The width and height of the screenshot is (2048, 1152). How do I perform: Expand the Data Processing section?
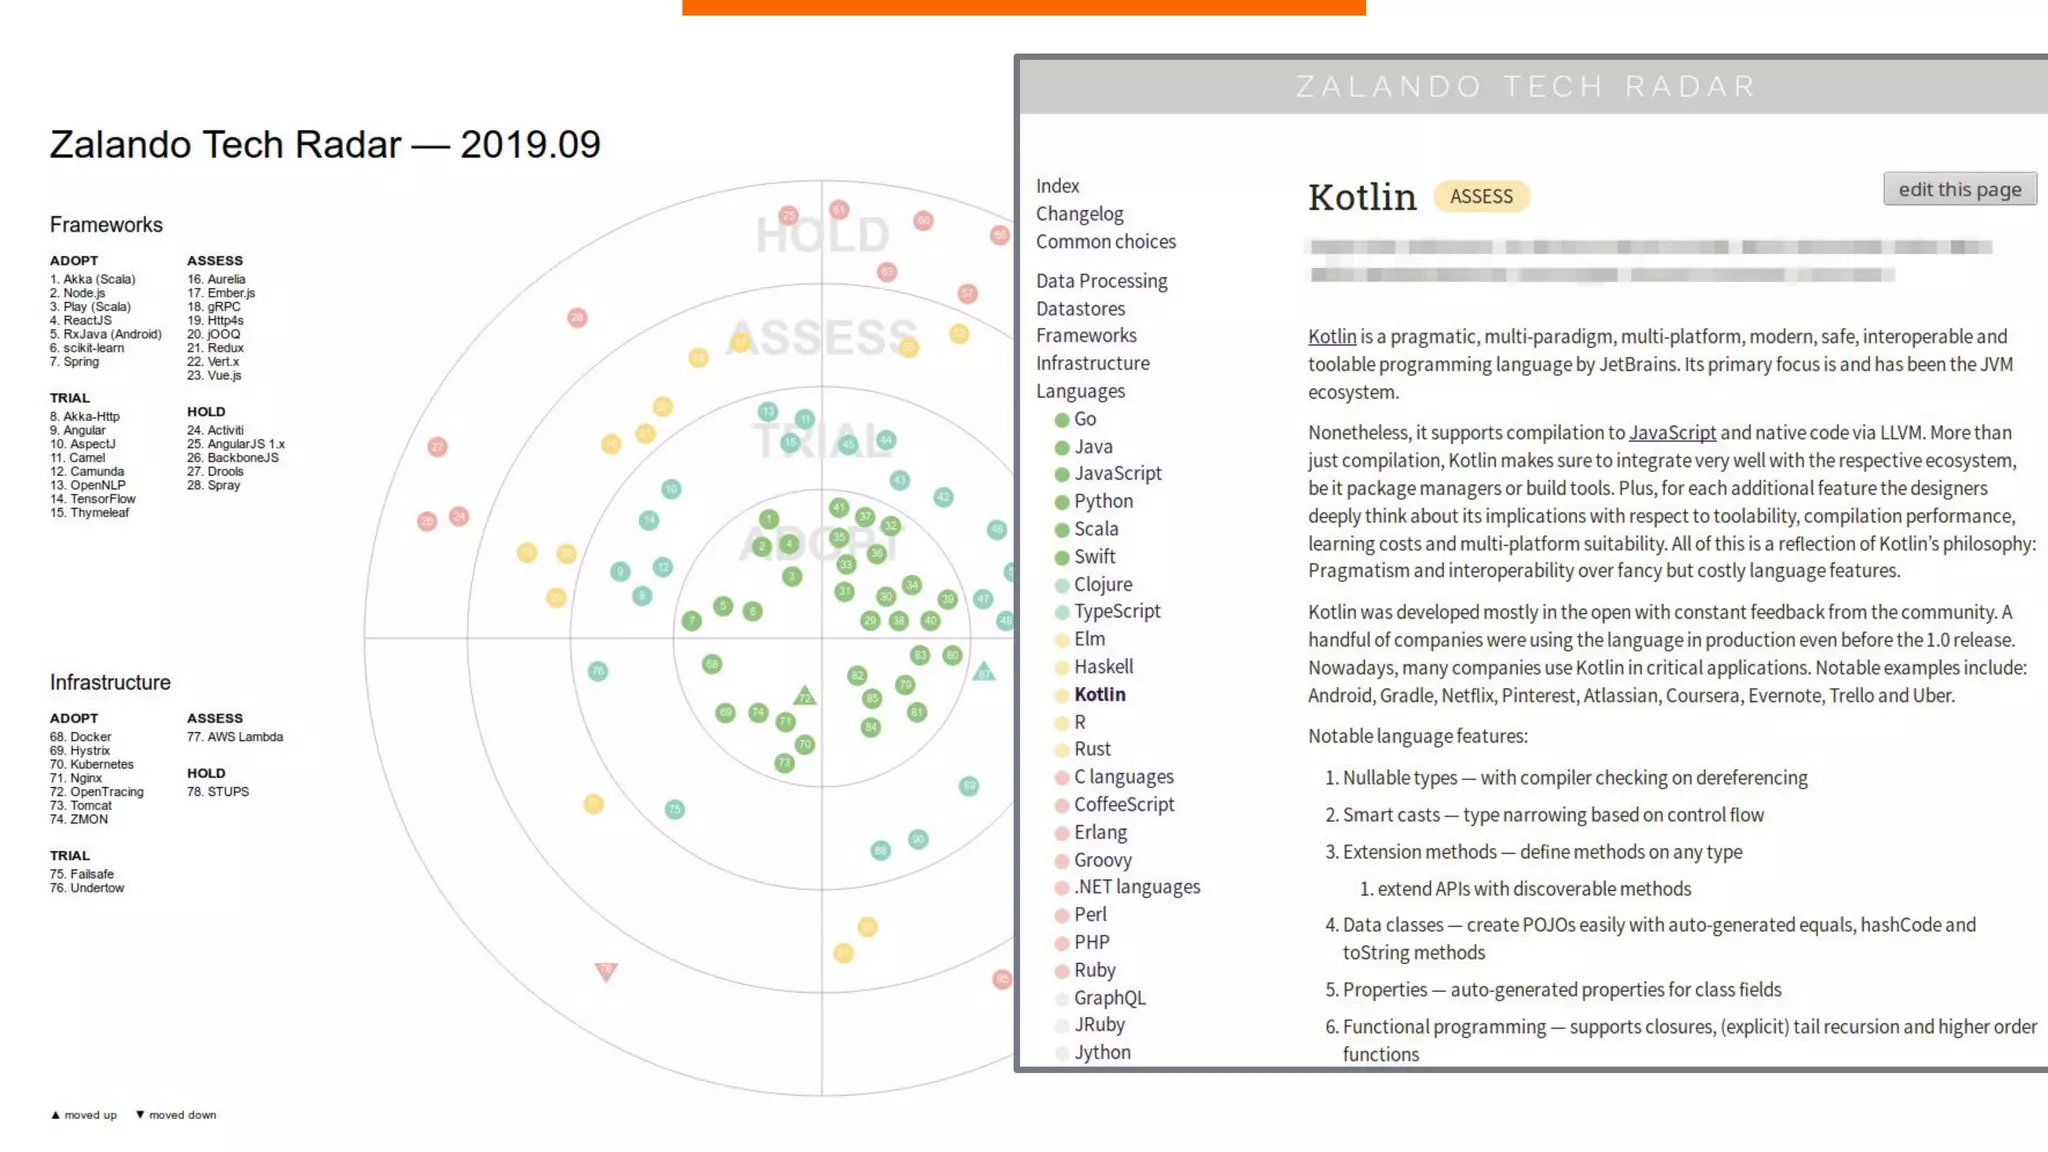[x=1101, y=281]
